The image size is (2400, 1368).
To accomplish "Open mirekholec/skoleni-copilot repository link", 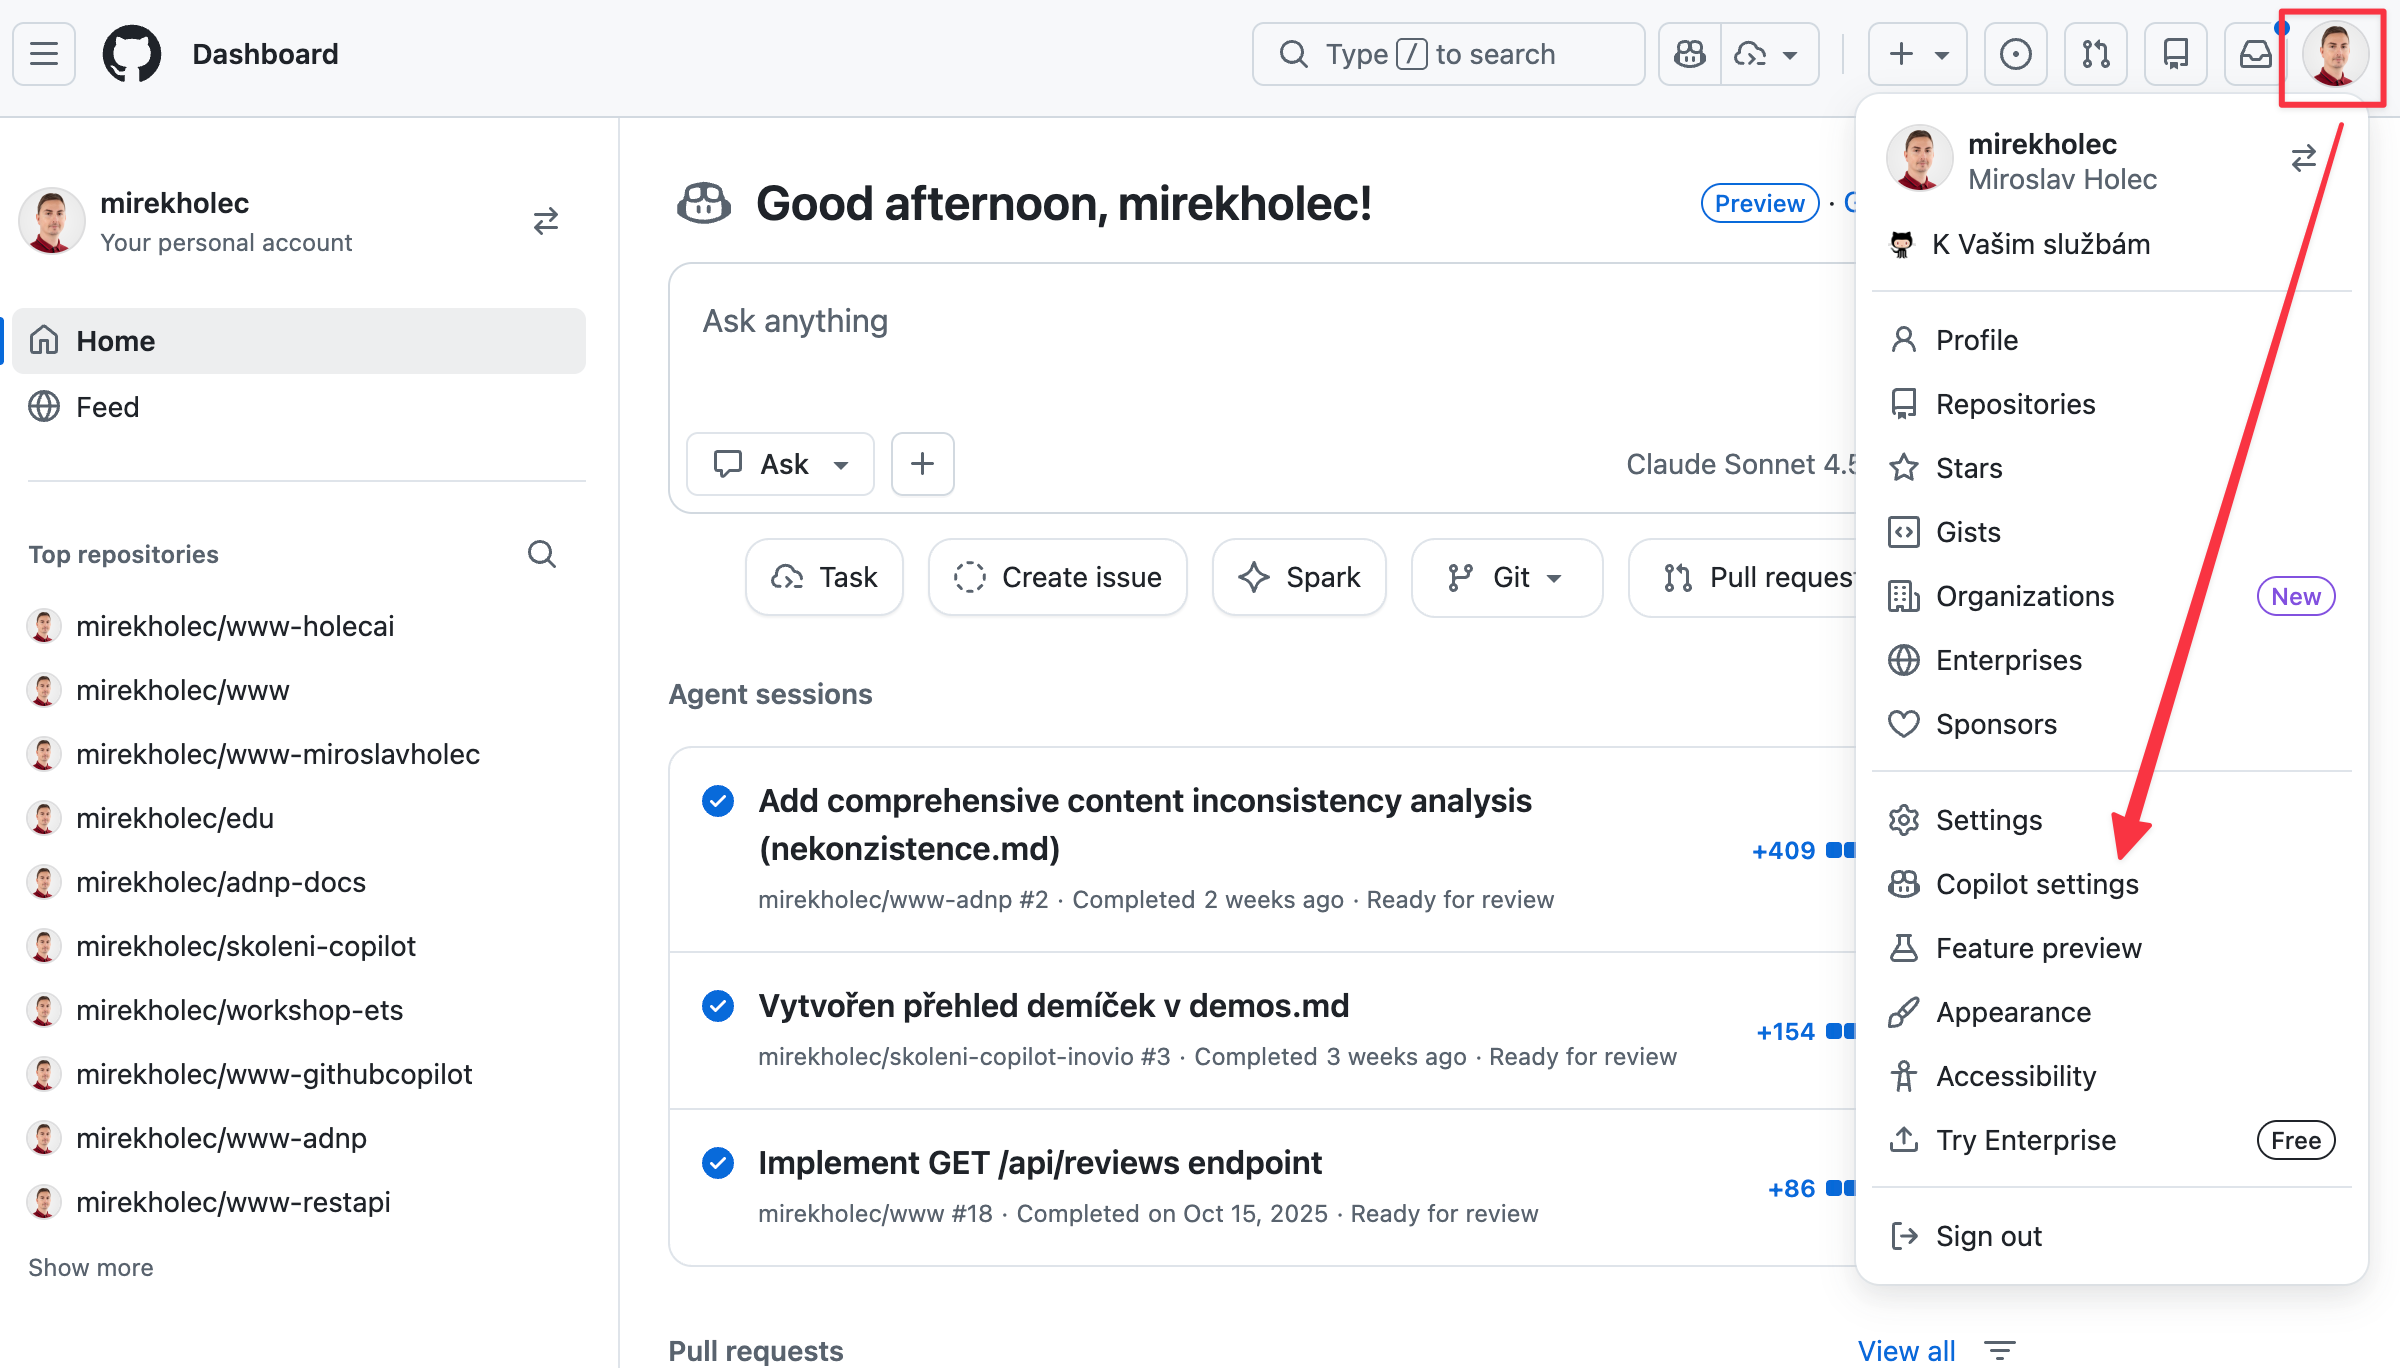I will [x=245, y=946].
